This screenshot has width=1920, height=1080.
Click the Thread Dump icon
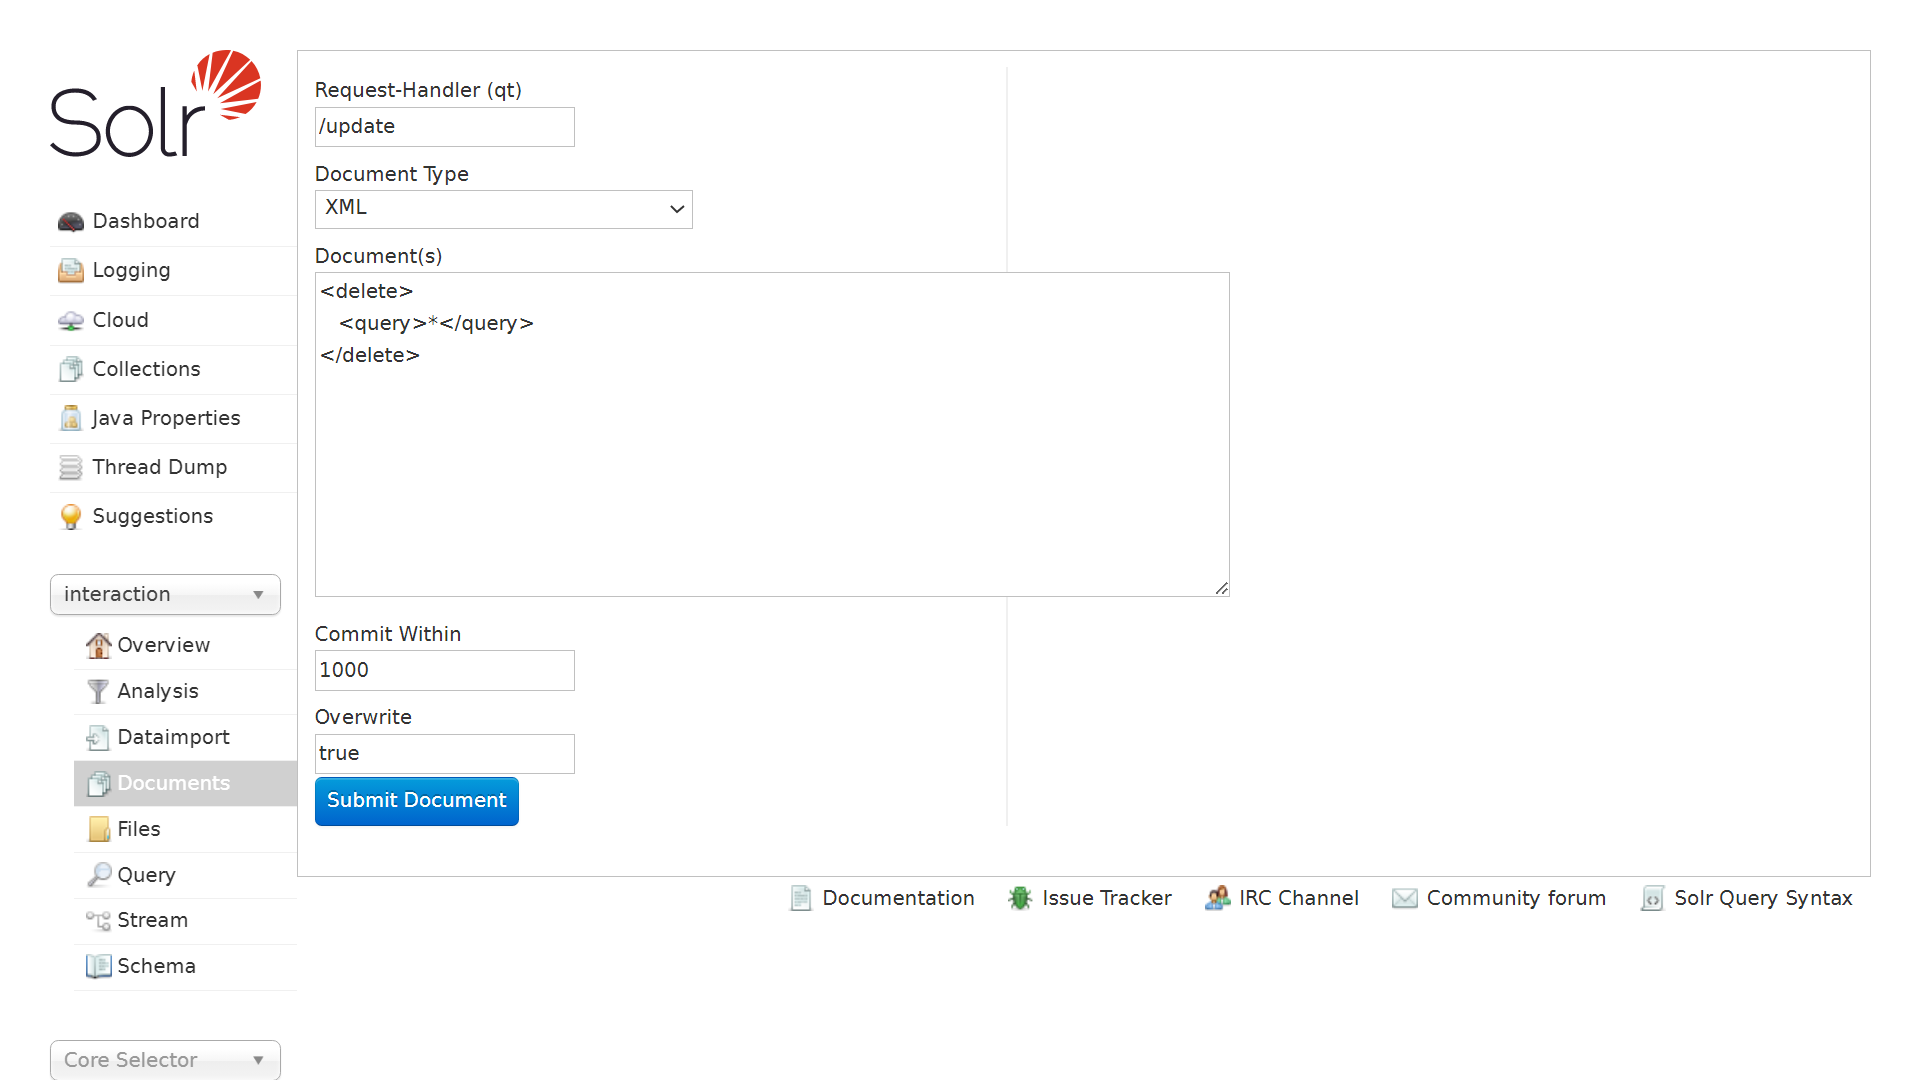click(70, 467)
